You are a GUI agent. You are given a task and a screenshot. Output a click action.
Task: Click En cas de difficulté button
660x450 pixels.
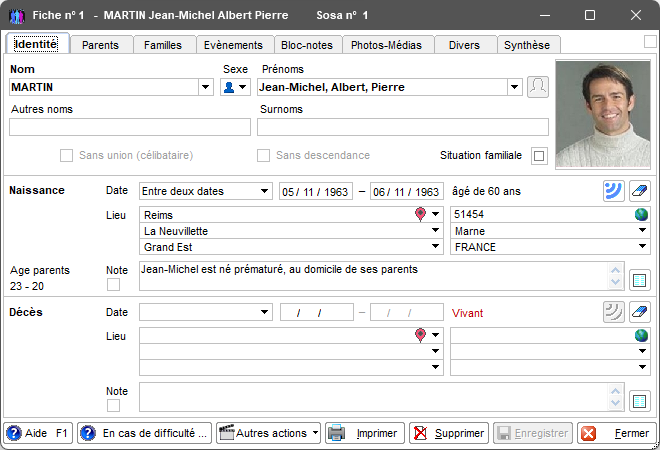pyautogui.click(x=144, y=433)
